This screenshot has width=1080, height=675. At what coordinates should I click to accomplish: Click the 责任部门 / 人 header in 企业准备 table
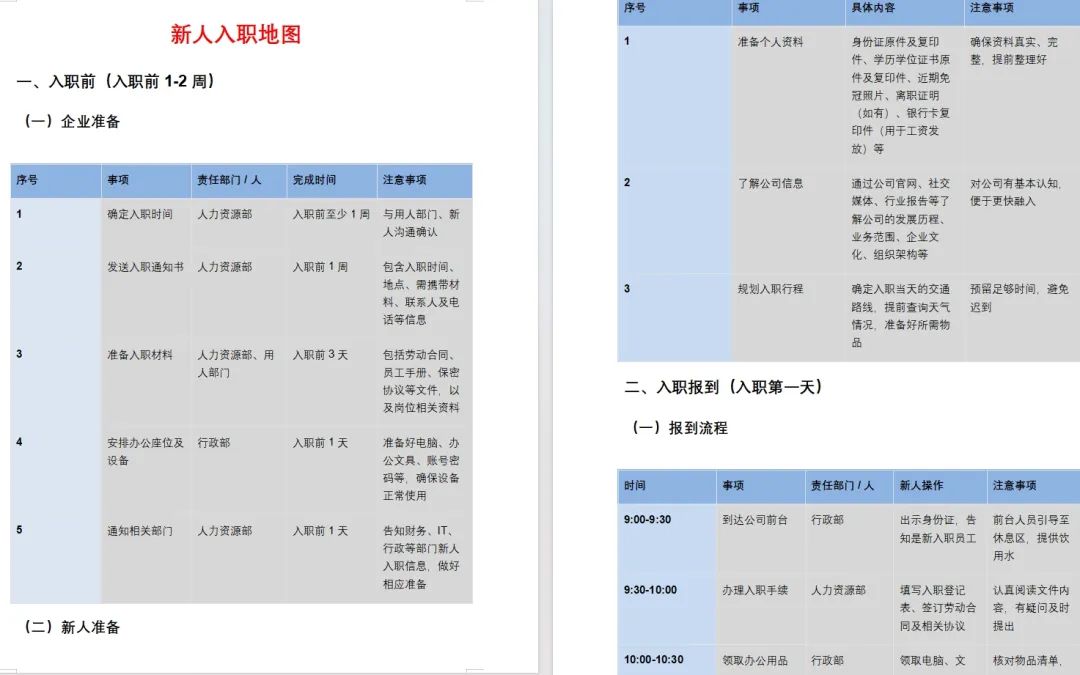[229, 180]
